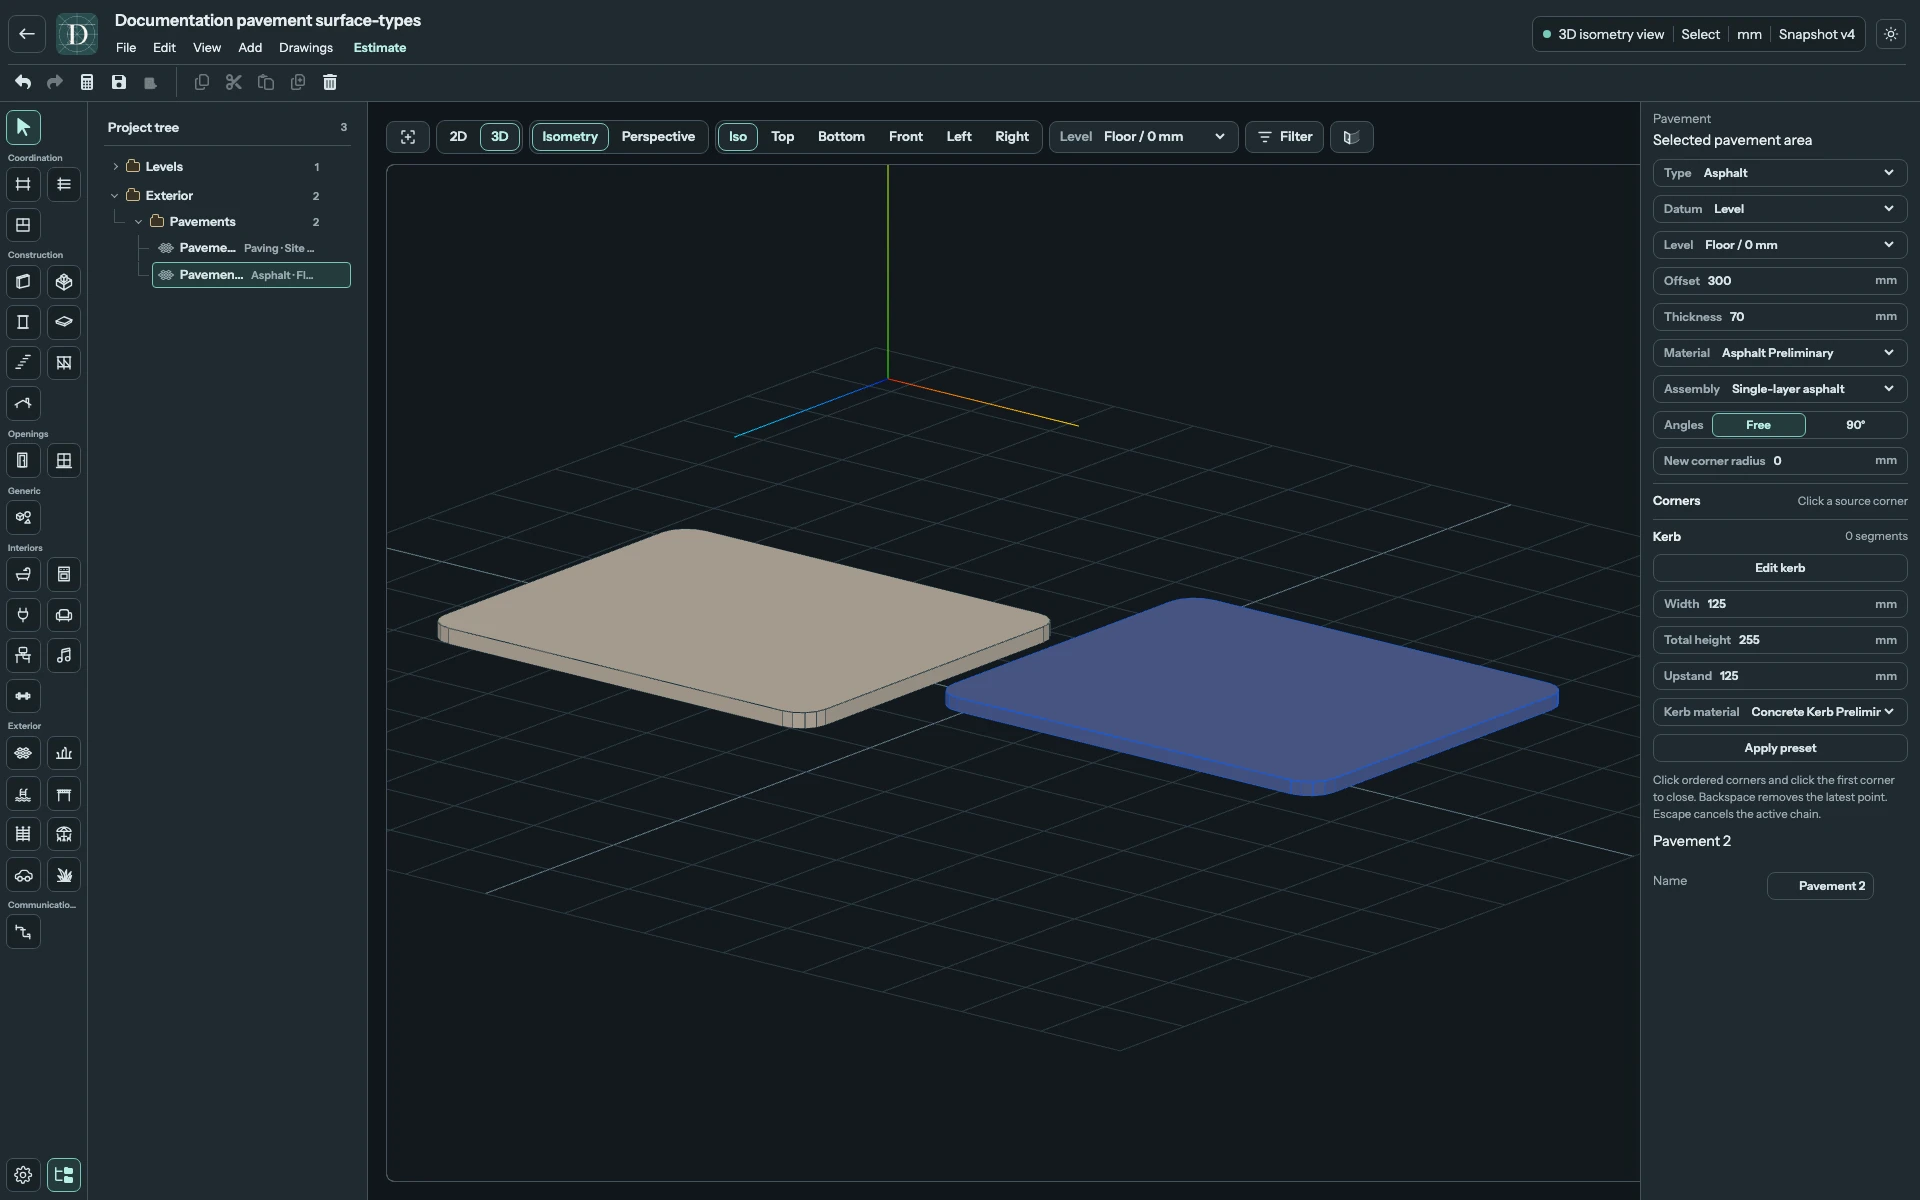This screenshot has width=1920, height=1200.
Task: Set Angles to 90°
Action: (x=1855, y=425)
